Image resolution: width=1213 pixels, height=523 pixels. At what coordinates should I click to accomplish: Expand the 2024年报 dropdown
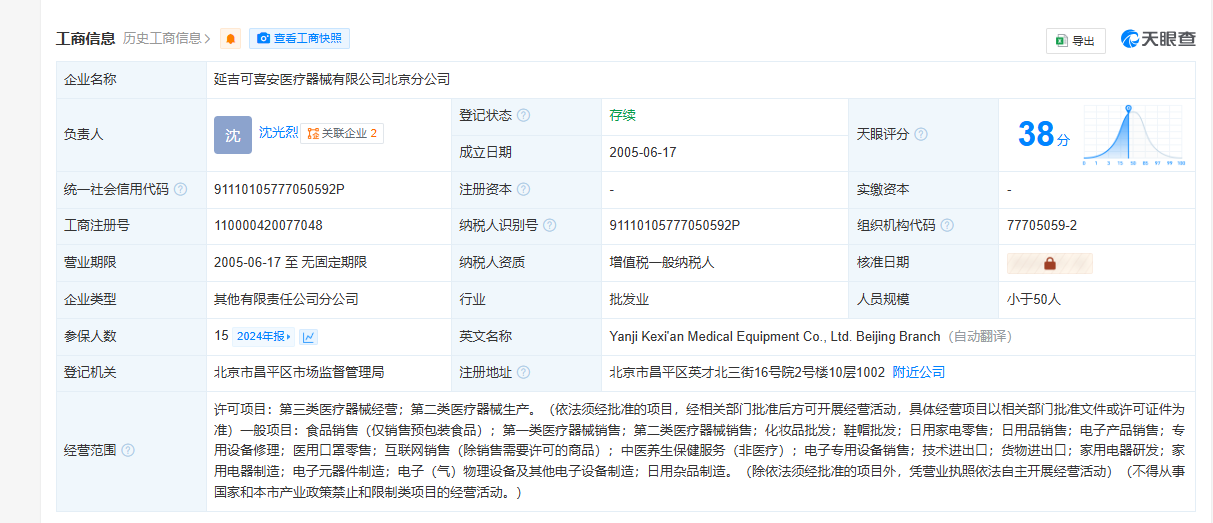point(265,336)
